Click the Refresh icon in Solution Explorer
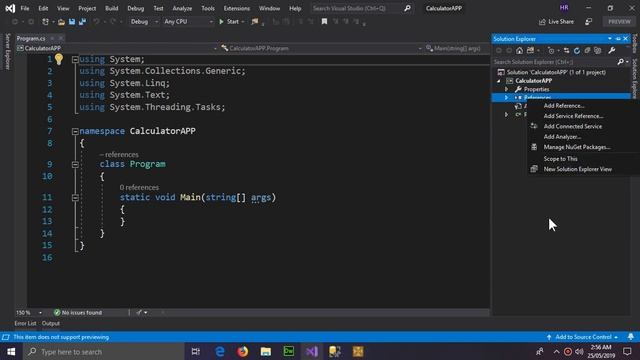This screenshot has width=640, height=360. [577, 51]
